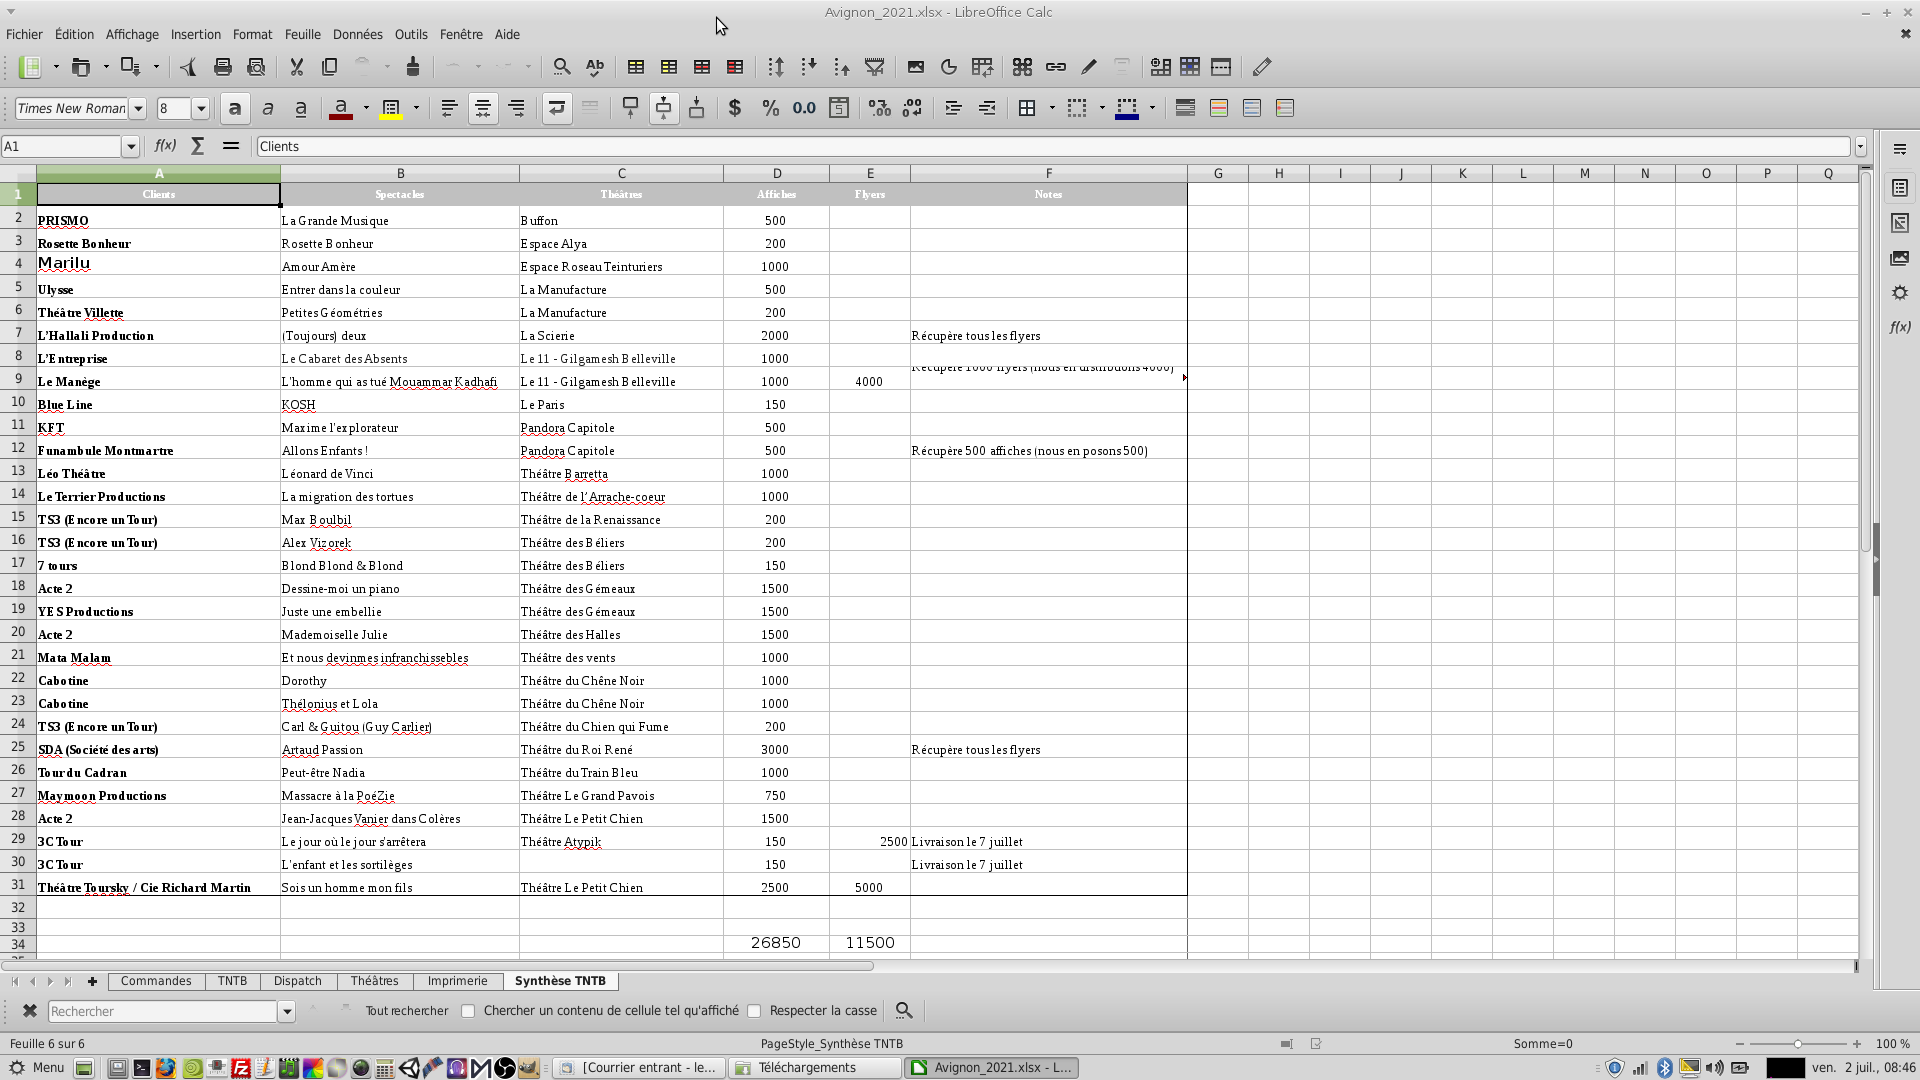1920x1080 pixels.
Task: Open the font name dropdown
Action: [138, 108]
